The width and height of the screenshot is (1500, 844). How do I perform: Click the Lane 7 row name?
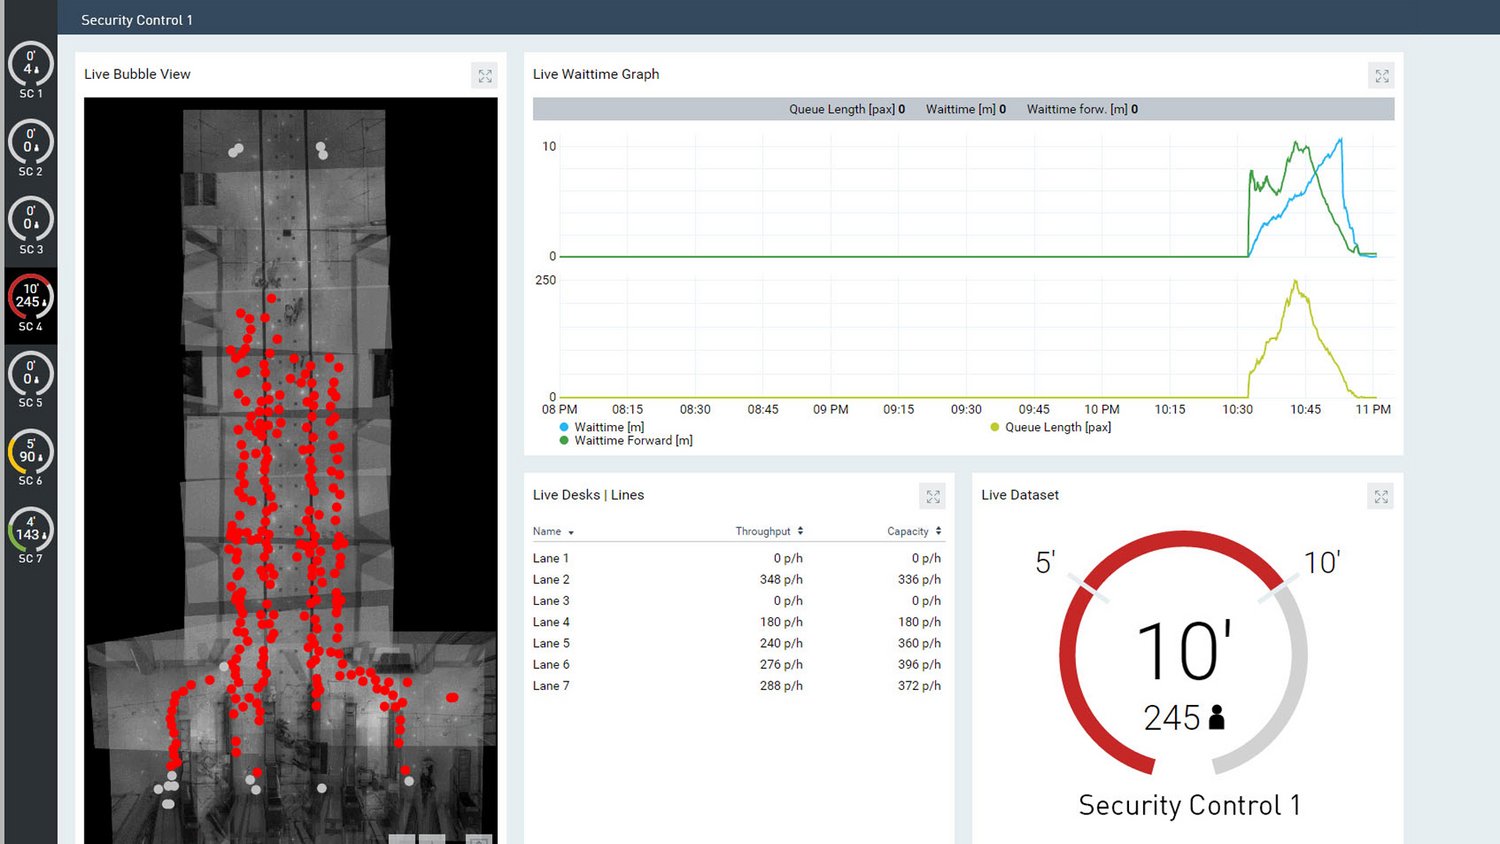point(551,685)
